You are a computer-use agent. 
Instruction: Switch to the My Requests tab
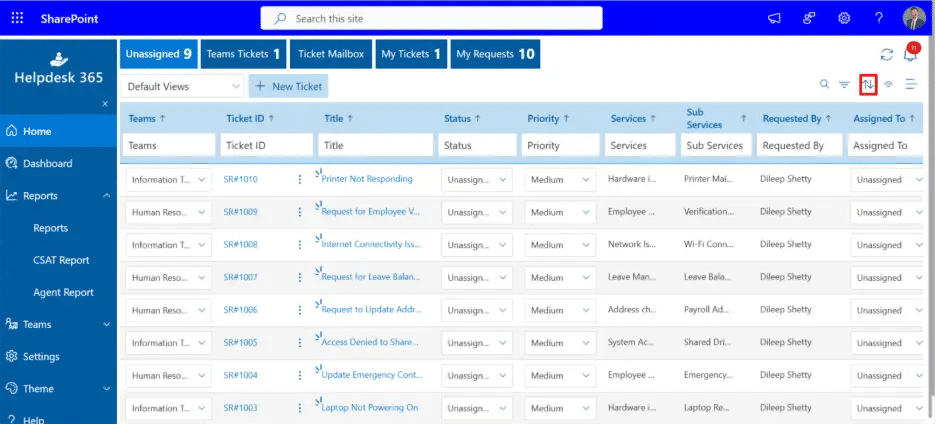pos(495,54)
